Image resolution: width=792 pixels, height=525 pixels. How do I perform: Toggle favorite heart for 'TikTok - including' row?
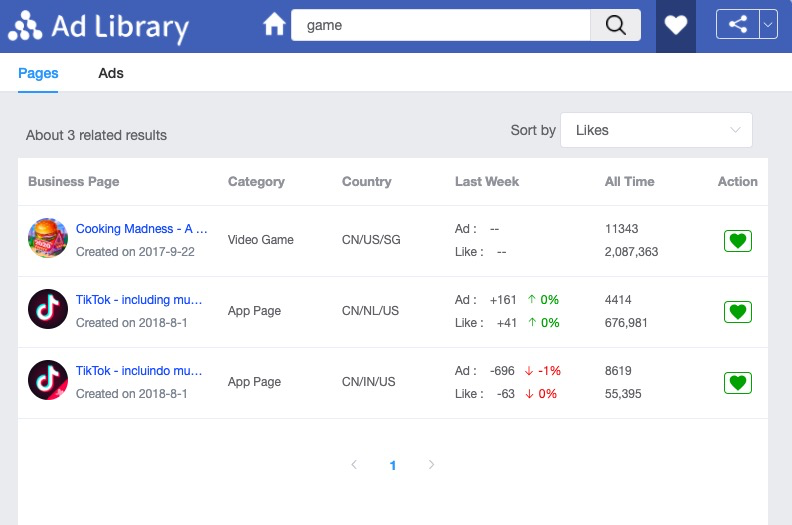(x=737, y=312)
